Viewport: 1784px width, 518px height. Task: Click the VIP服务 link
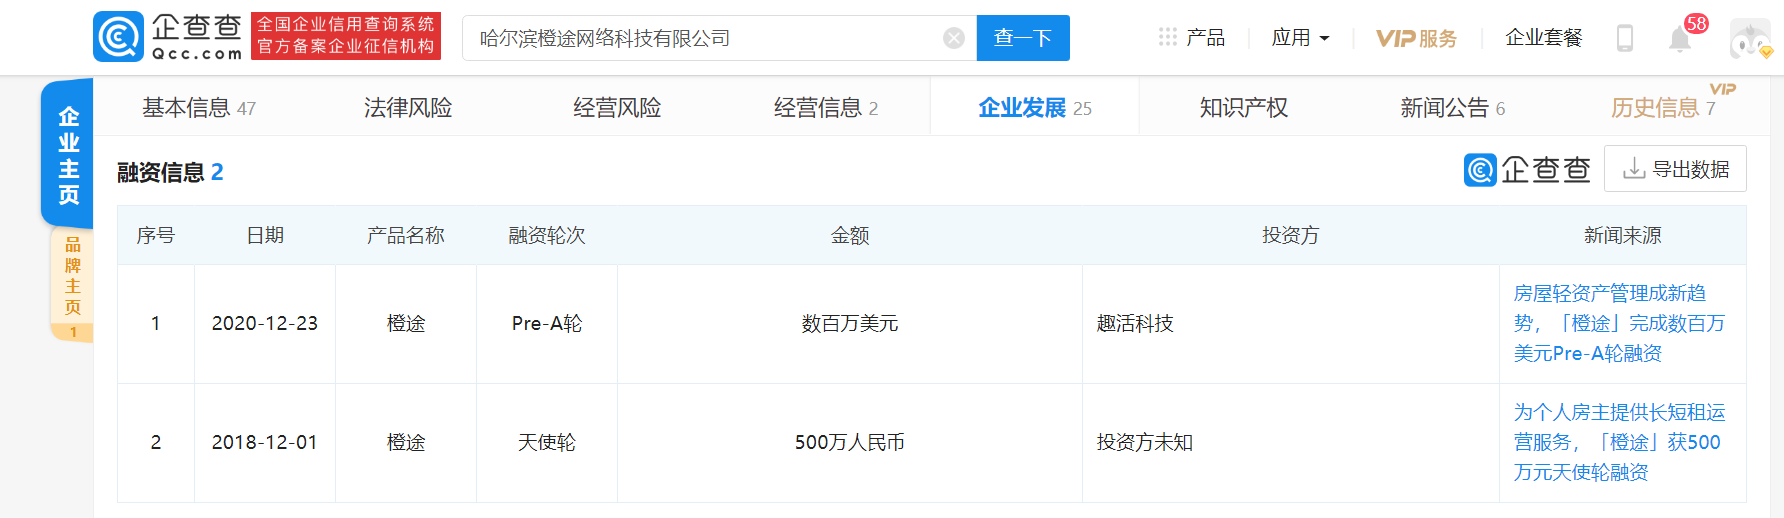[1416, 38]
